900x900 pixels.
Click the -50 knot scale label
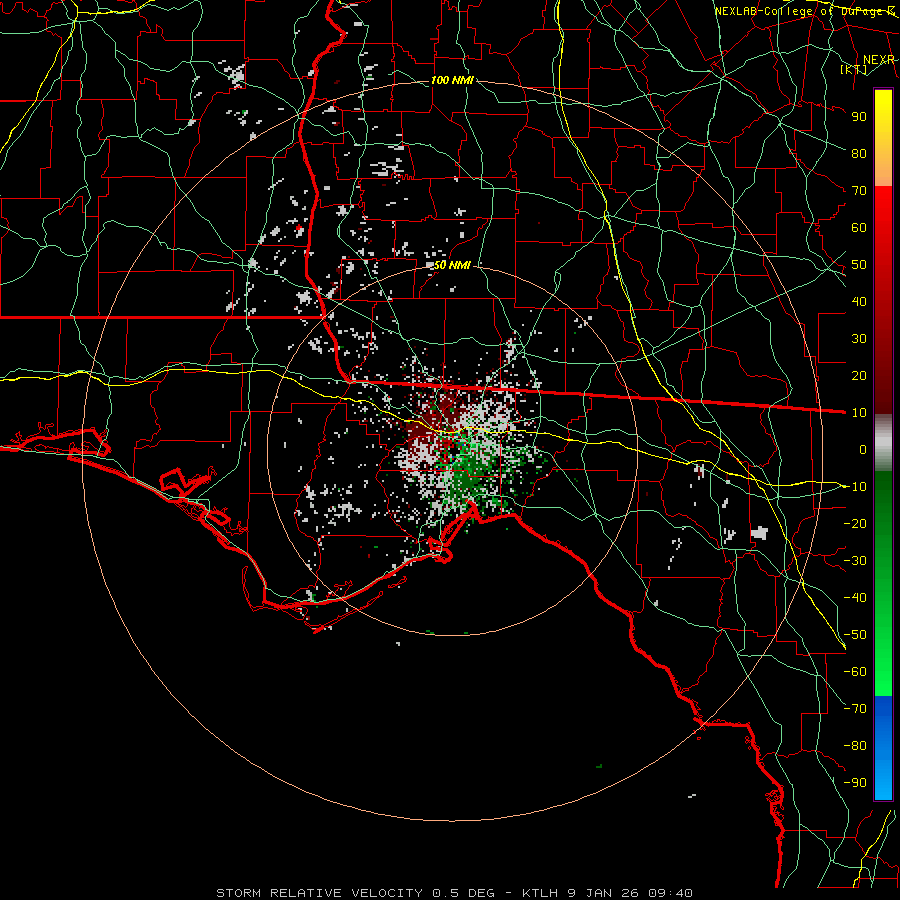click(855, 635)
